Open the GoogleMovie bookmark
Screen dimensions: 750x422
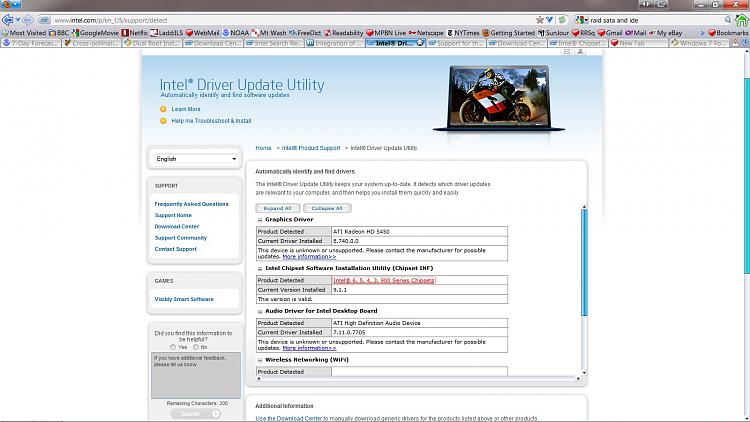[95, 33]
